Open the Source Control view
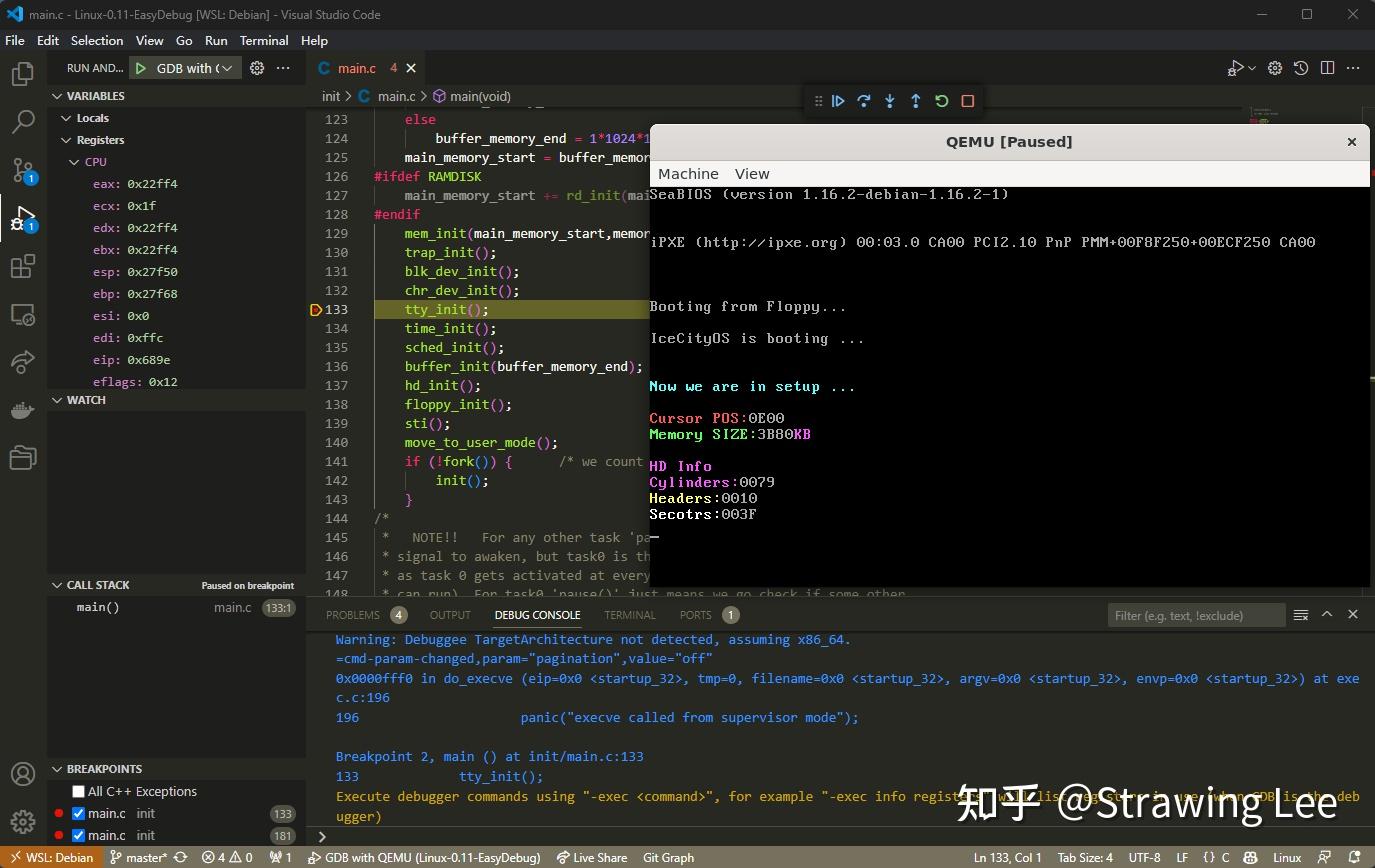The height and width of the screenshot is (868, 1375). point(22,170)
